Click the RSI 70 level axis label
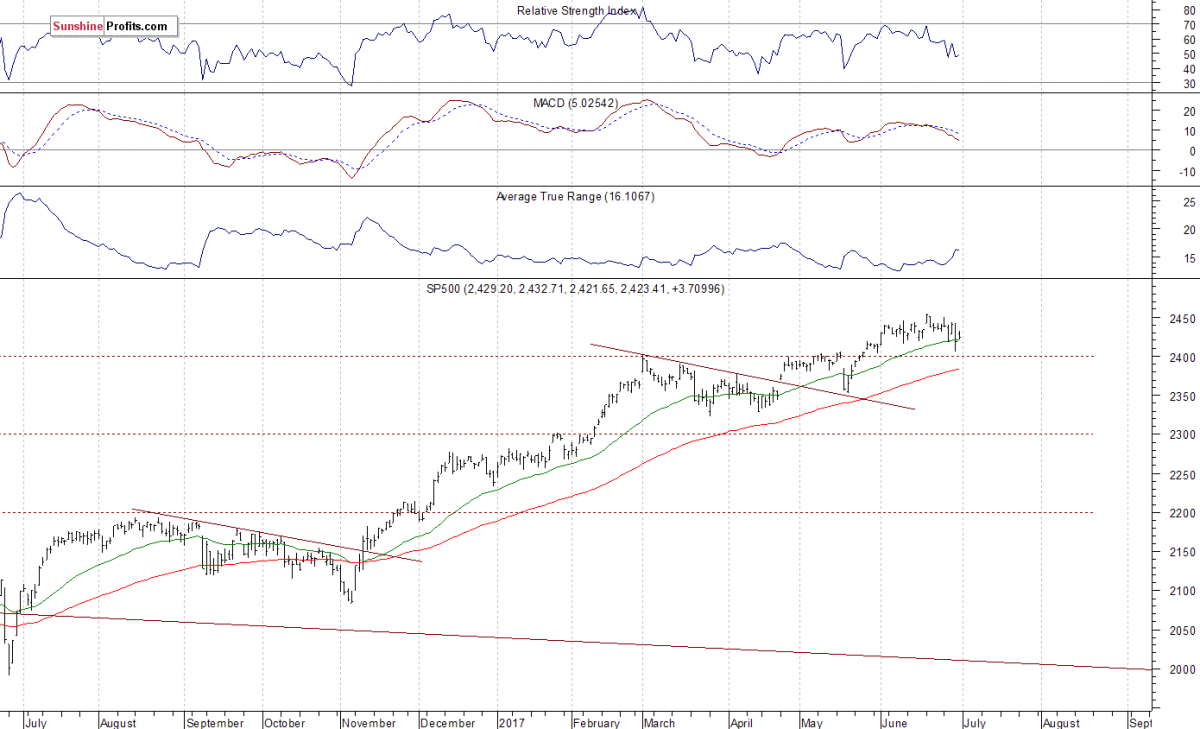Screen dimensions: 1200x729 click(x=1189, y=26)
